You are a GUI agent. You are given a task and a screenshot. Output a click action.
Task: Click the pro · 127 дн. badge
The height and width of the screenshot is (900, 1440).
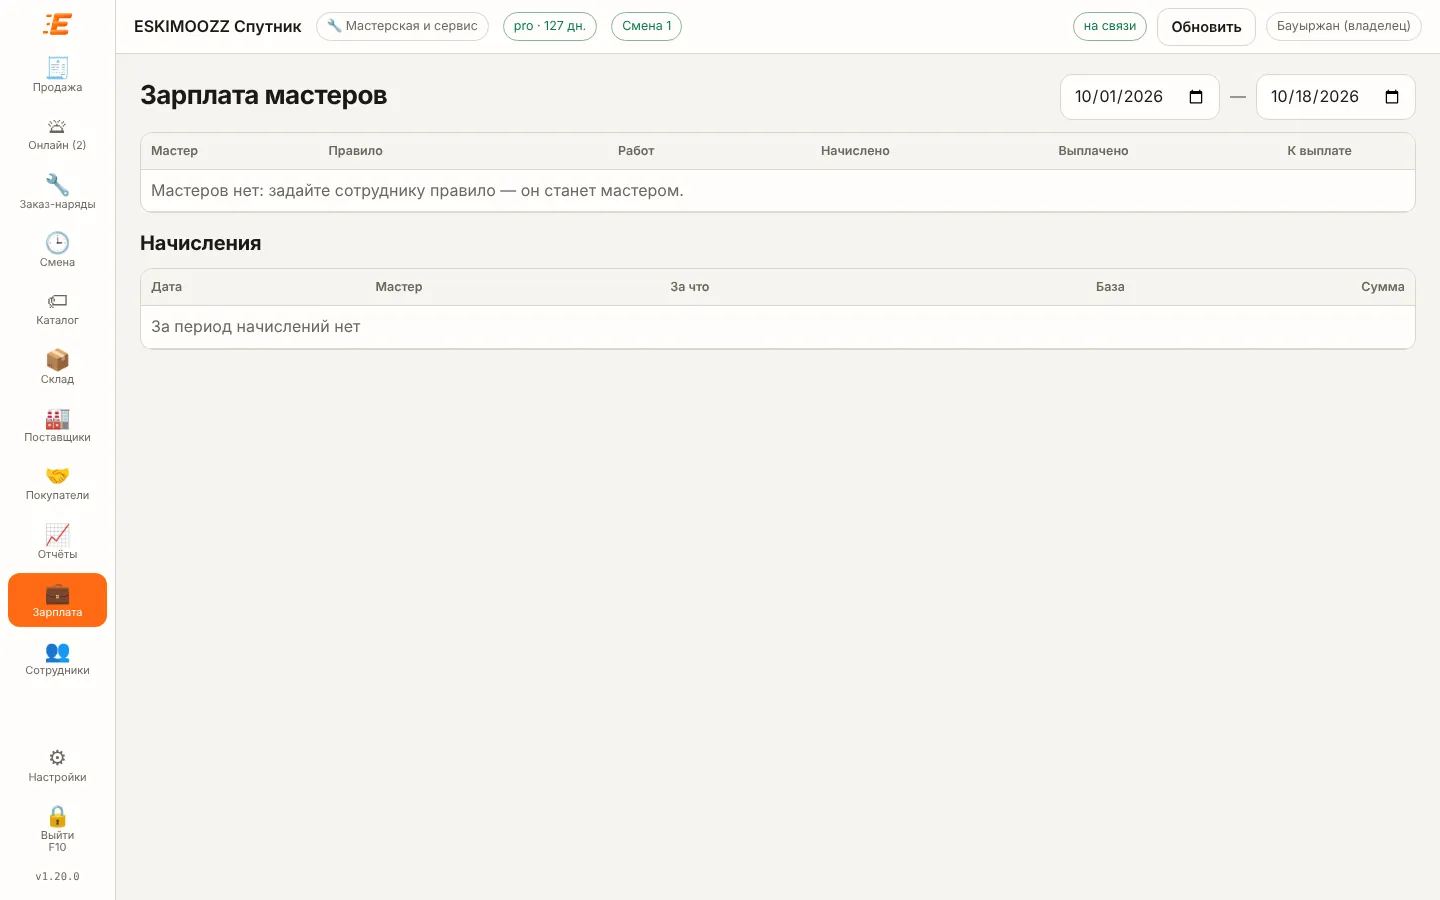[x=550, y=26]
